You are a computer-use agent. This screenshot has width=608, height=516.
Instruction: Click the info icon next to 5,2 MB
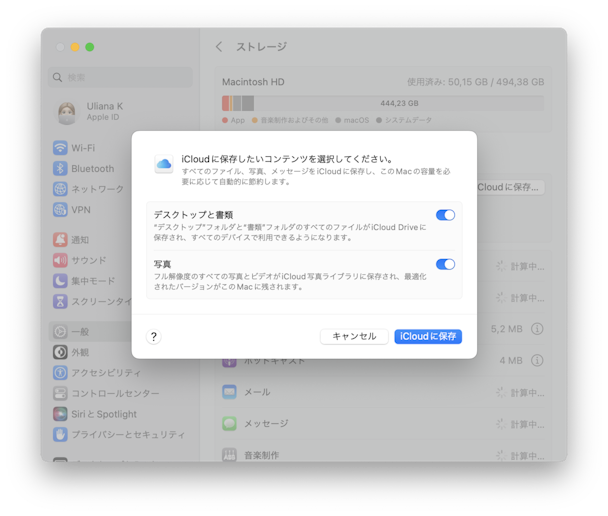[x=537, y=329]
